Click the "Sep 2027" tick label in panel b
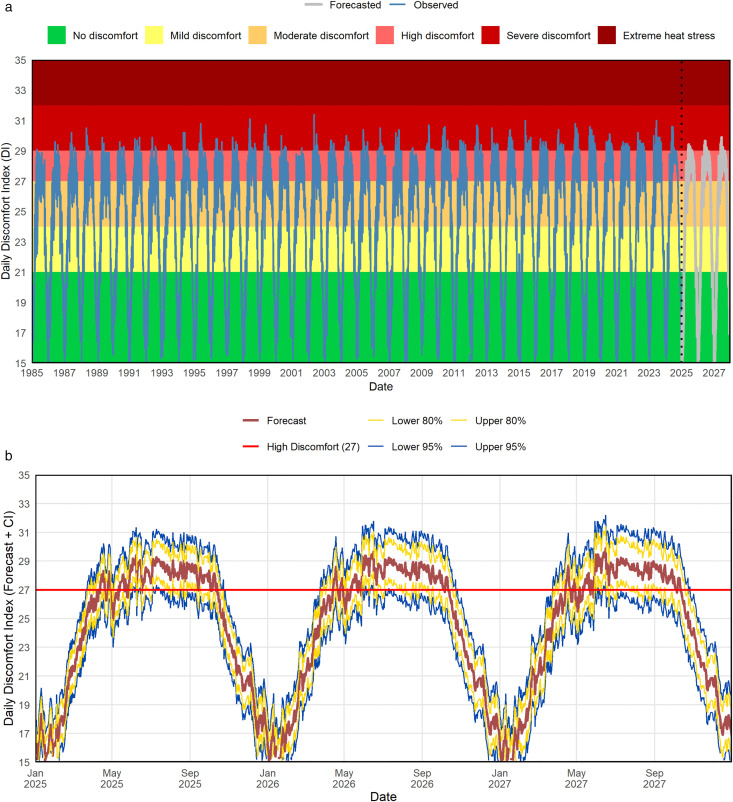 pos(654,778)
